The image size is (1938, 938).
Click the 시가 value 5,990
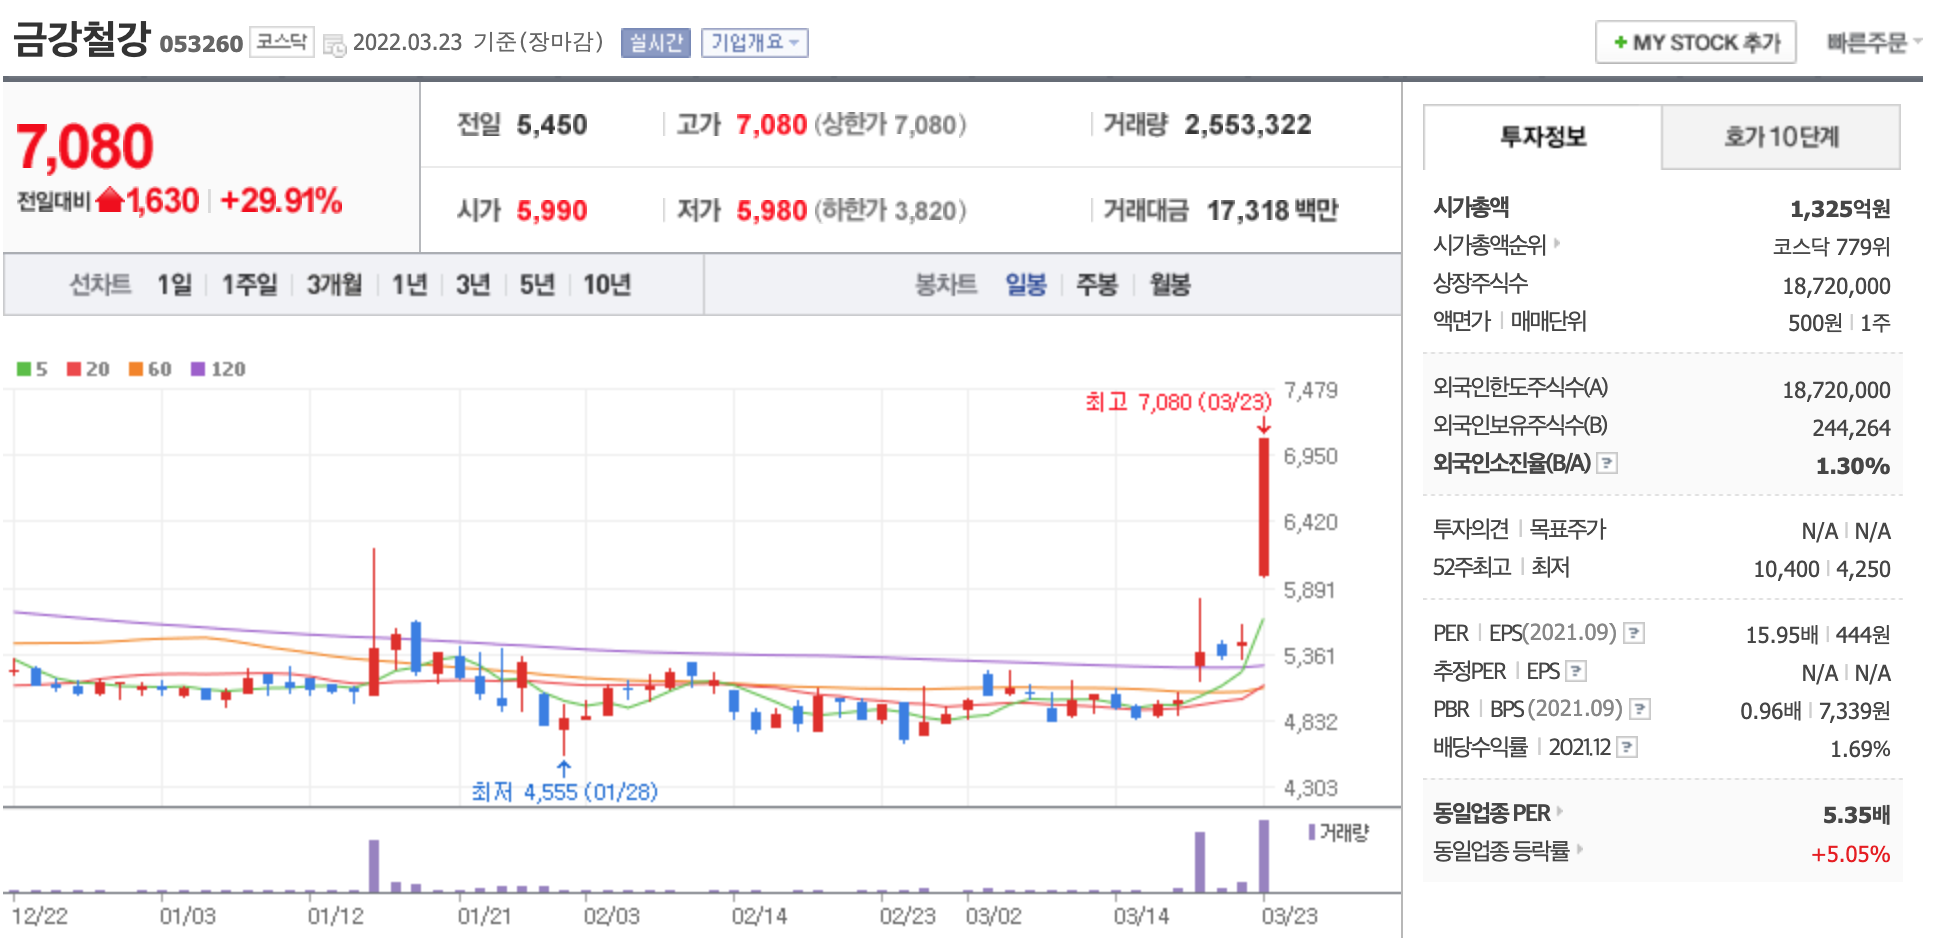pyautogui.click(x=552, y=210)
